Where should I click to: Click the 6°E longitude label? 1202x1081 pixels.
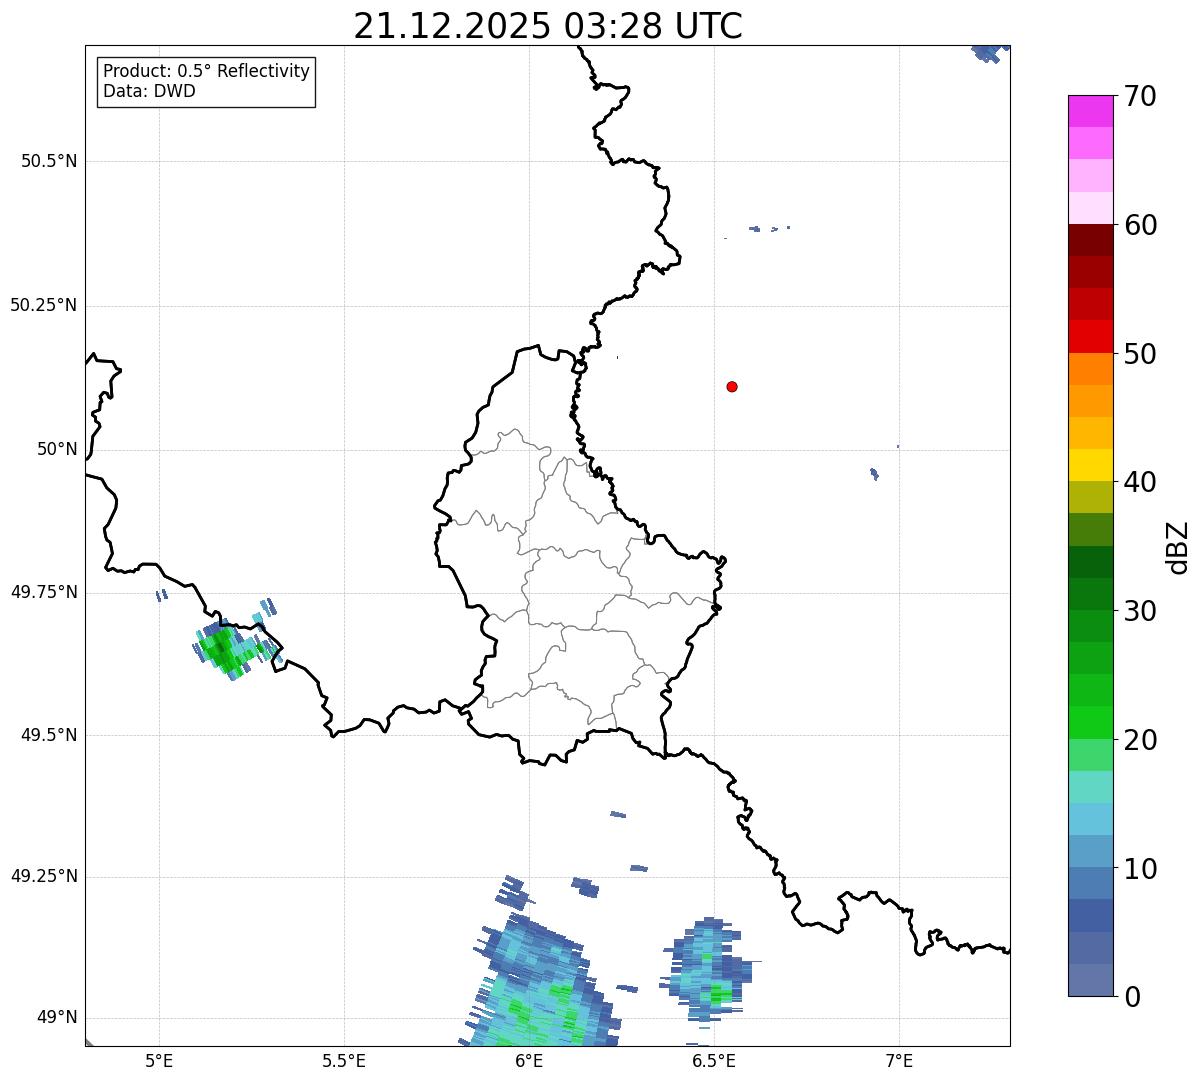[529, 1060]
